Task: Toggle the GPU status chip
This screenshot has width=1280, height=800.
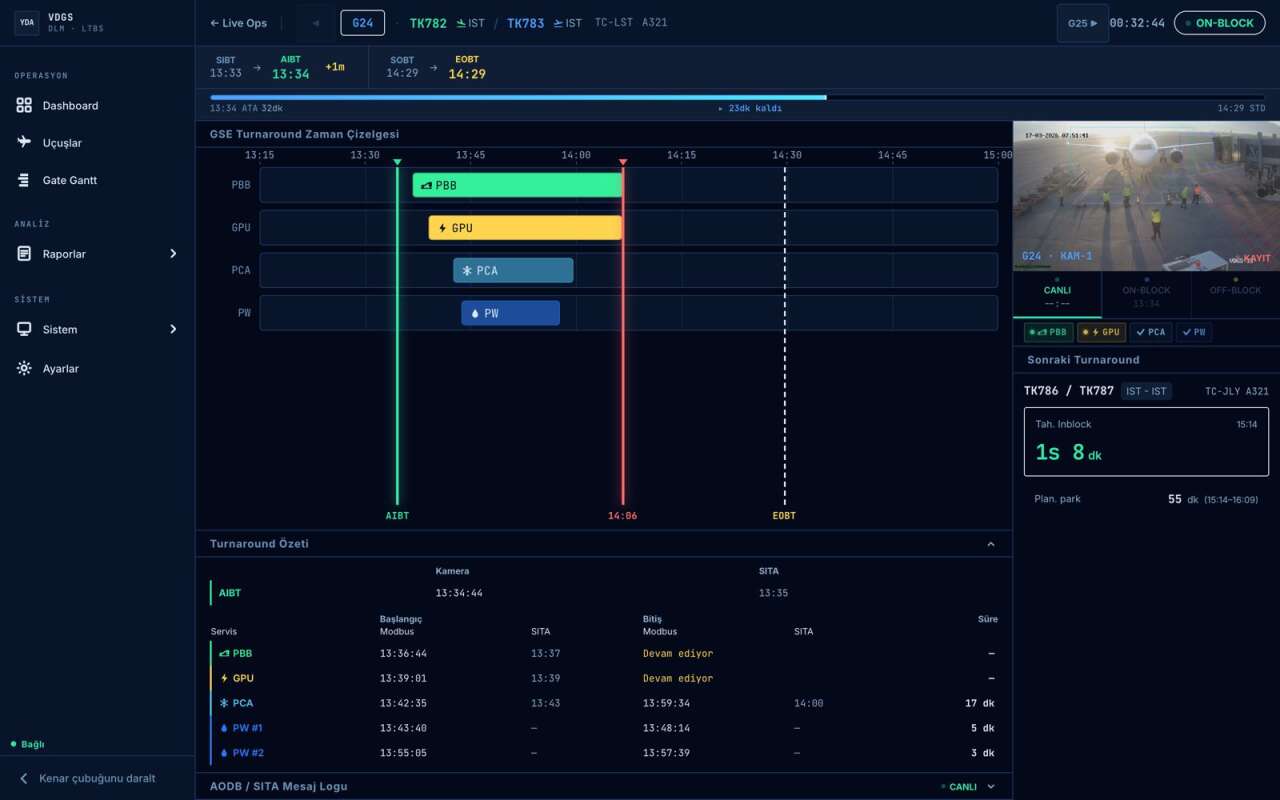Action: [x=1101, y=332]
